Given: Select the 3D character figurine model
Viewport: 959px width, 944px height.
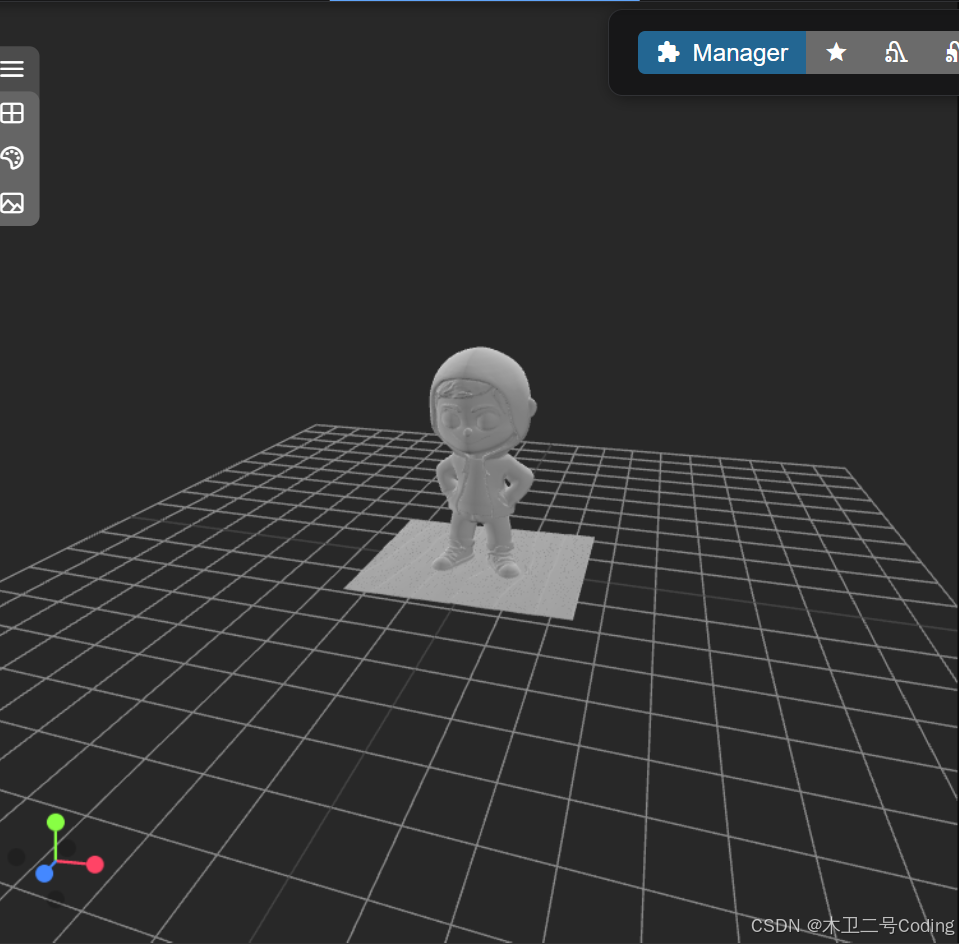Looking at the screenshot, I should pyautogui.click(x=481, y=462).
